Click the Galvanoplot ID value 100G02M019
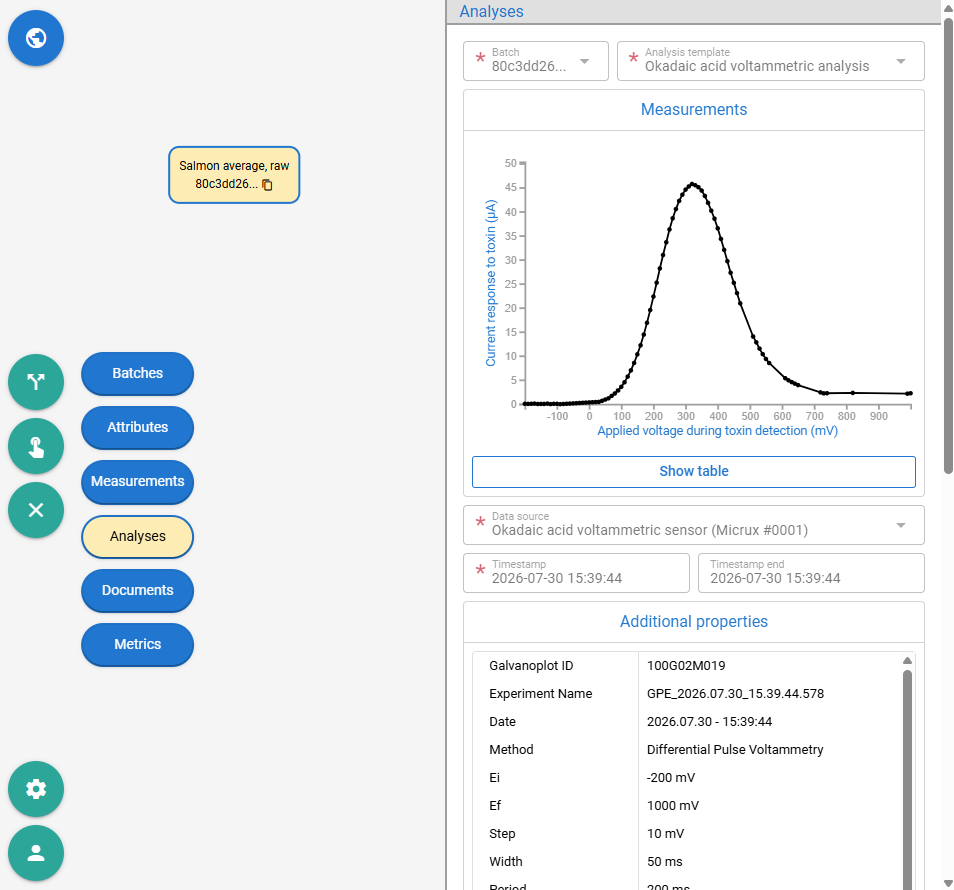This screenshot has width=954, height=890. tap(686, 666)
